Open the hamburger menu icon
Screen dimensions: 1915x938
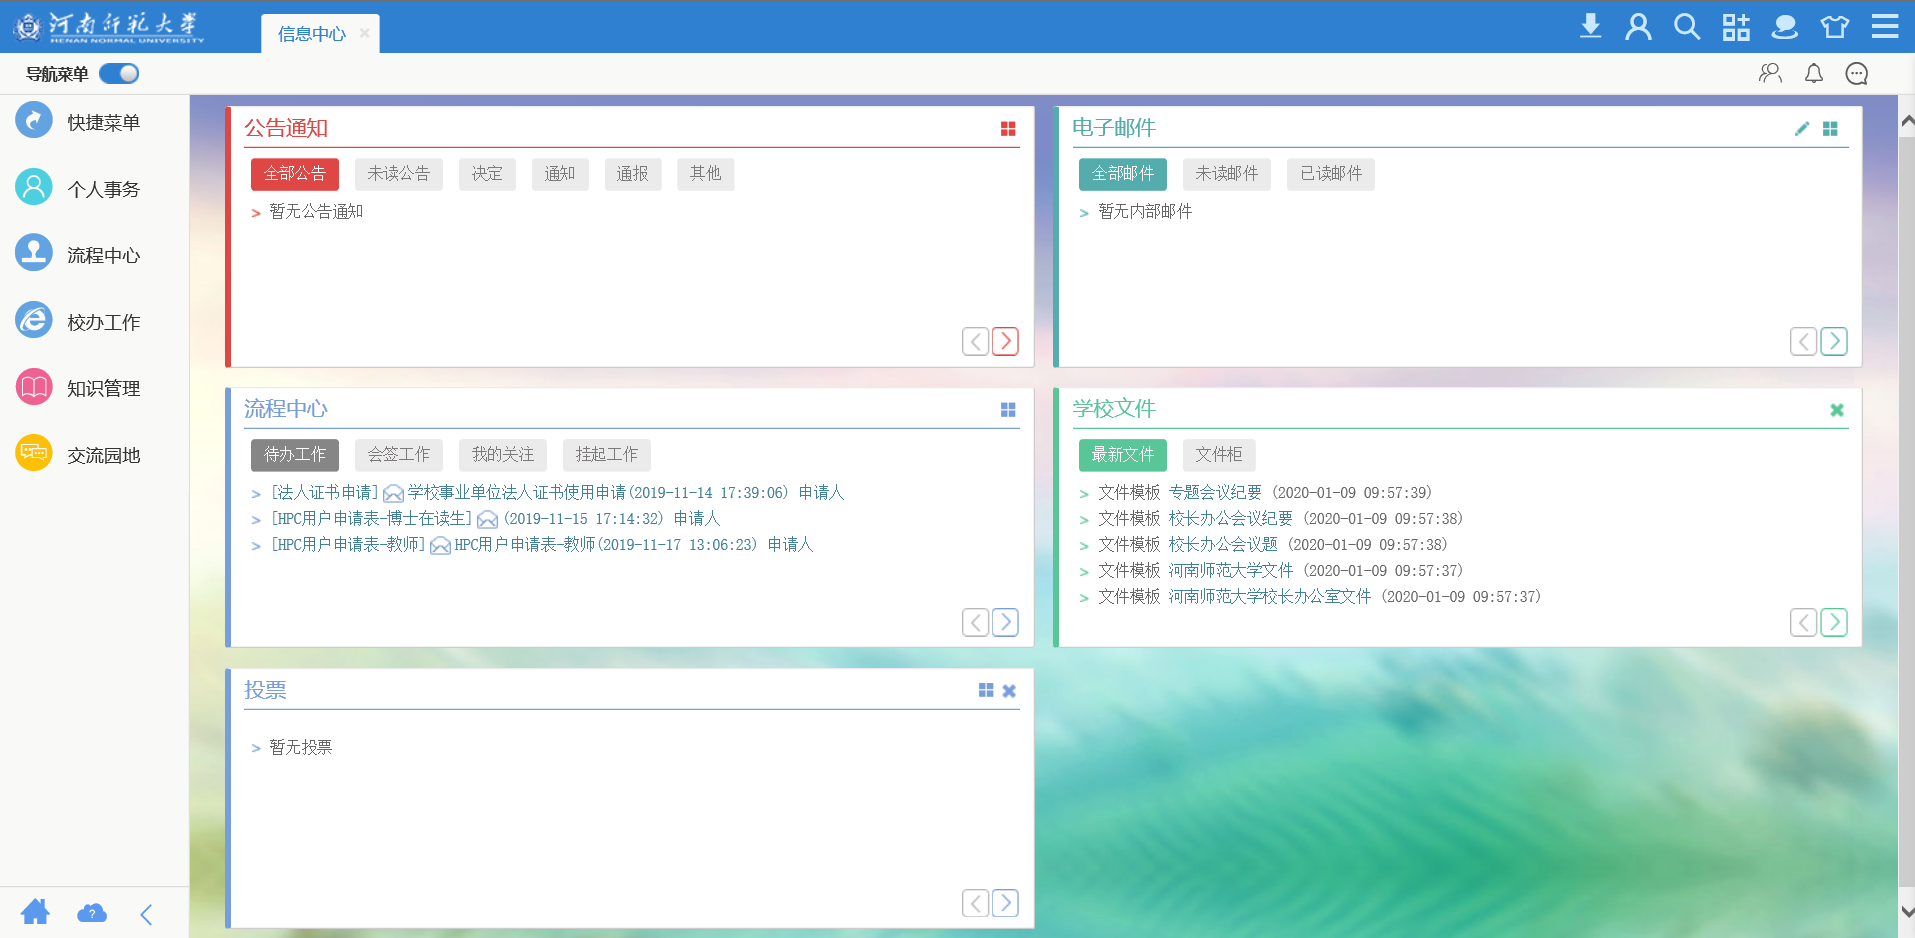[x=1884, y=27]
